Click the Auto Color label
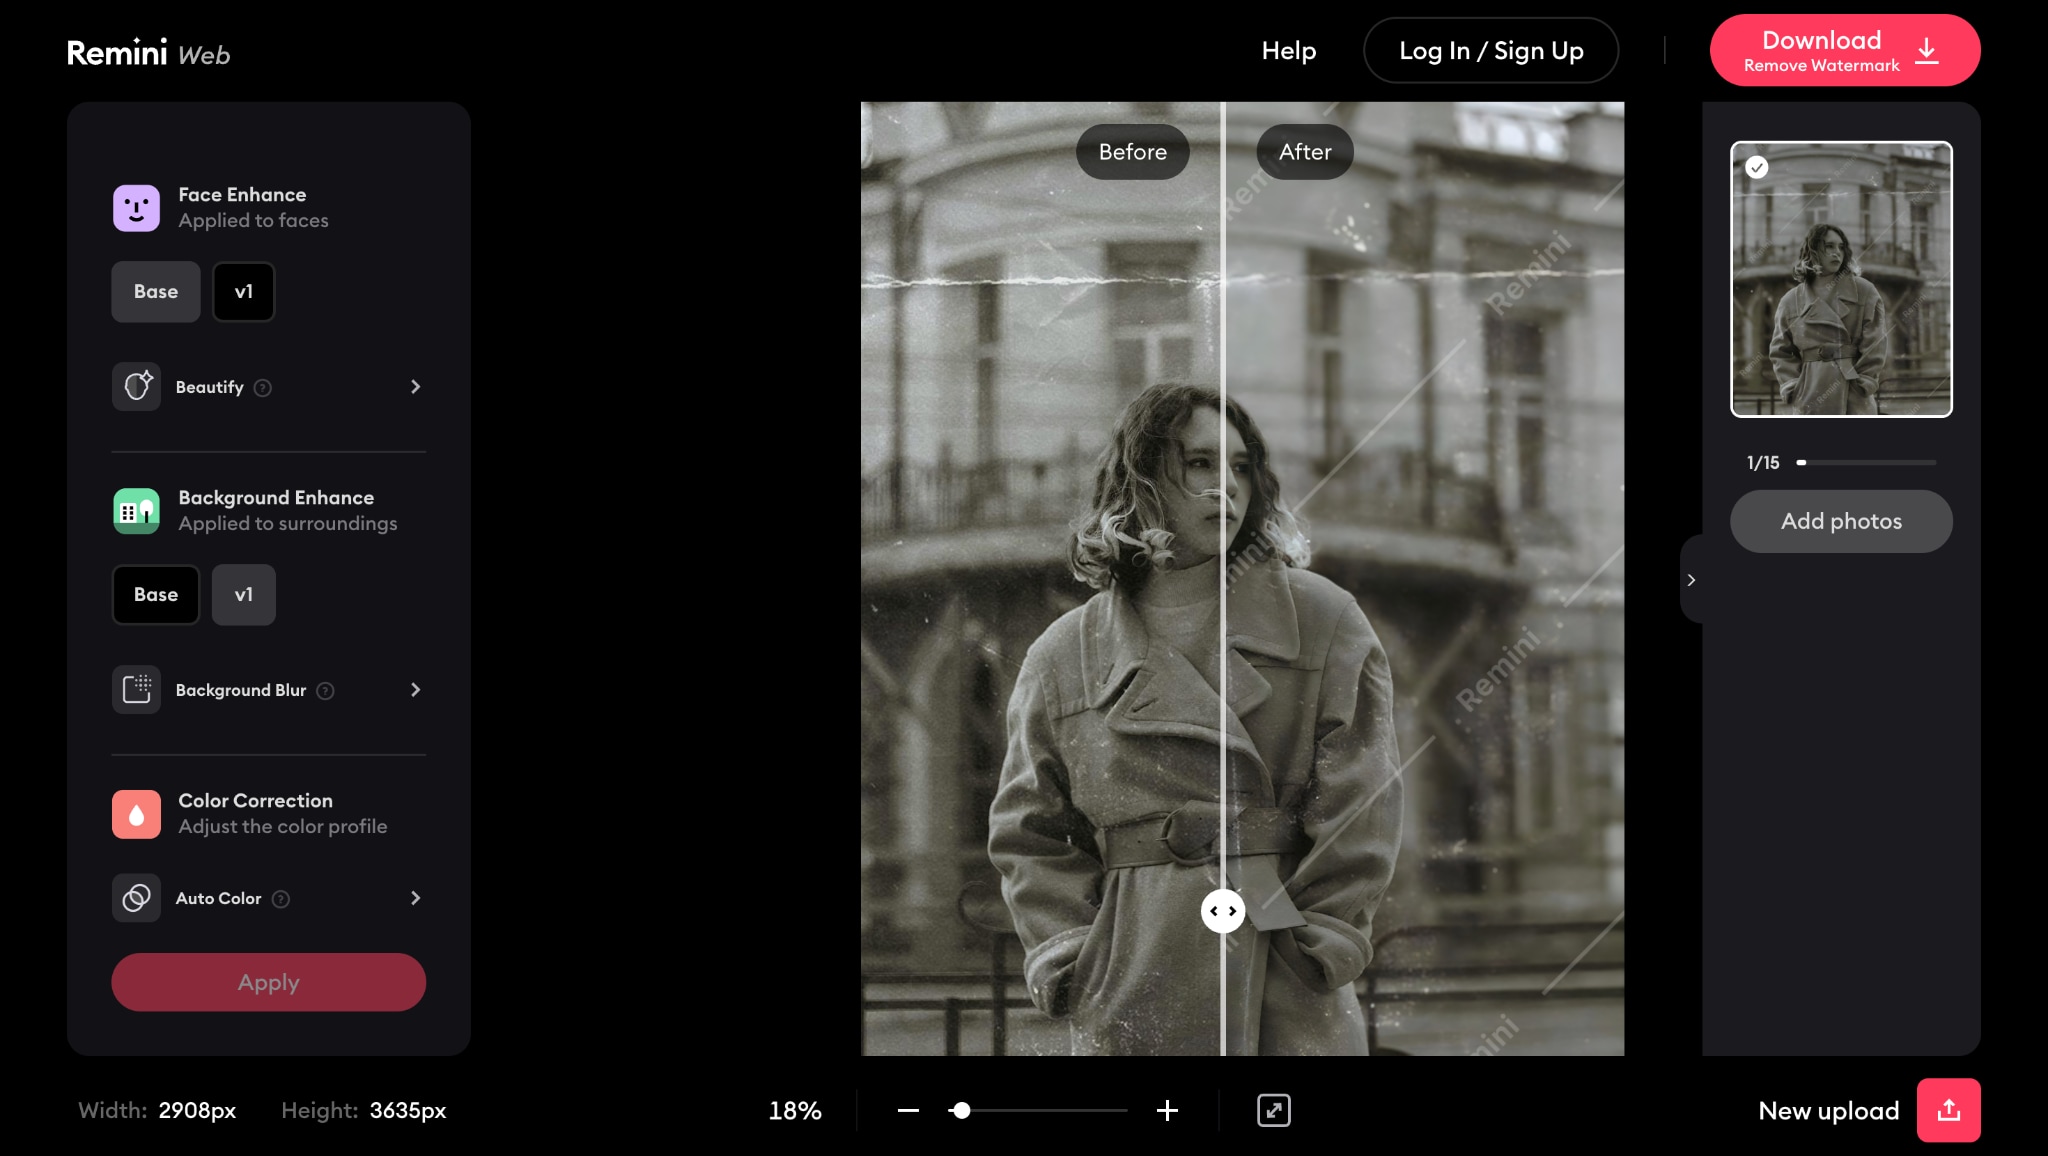The height and width of the screenshot is (1156, 2048). (x=219, y=899)
